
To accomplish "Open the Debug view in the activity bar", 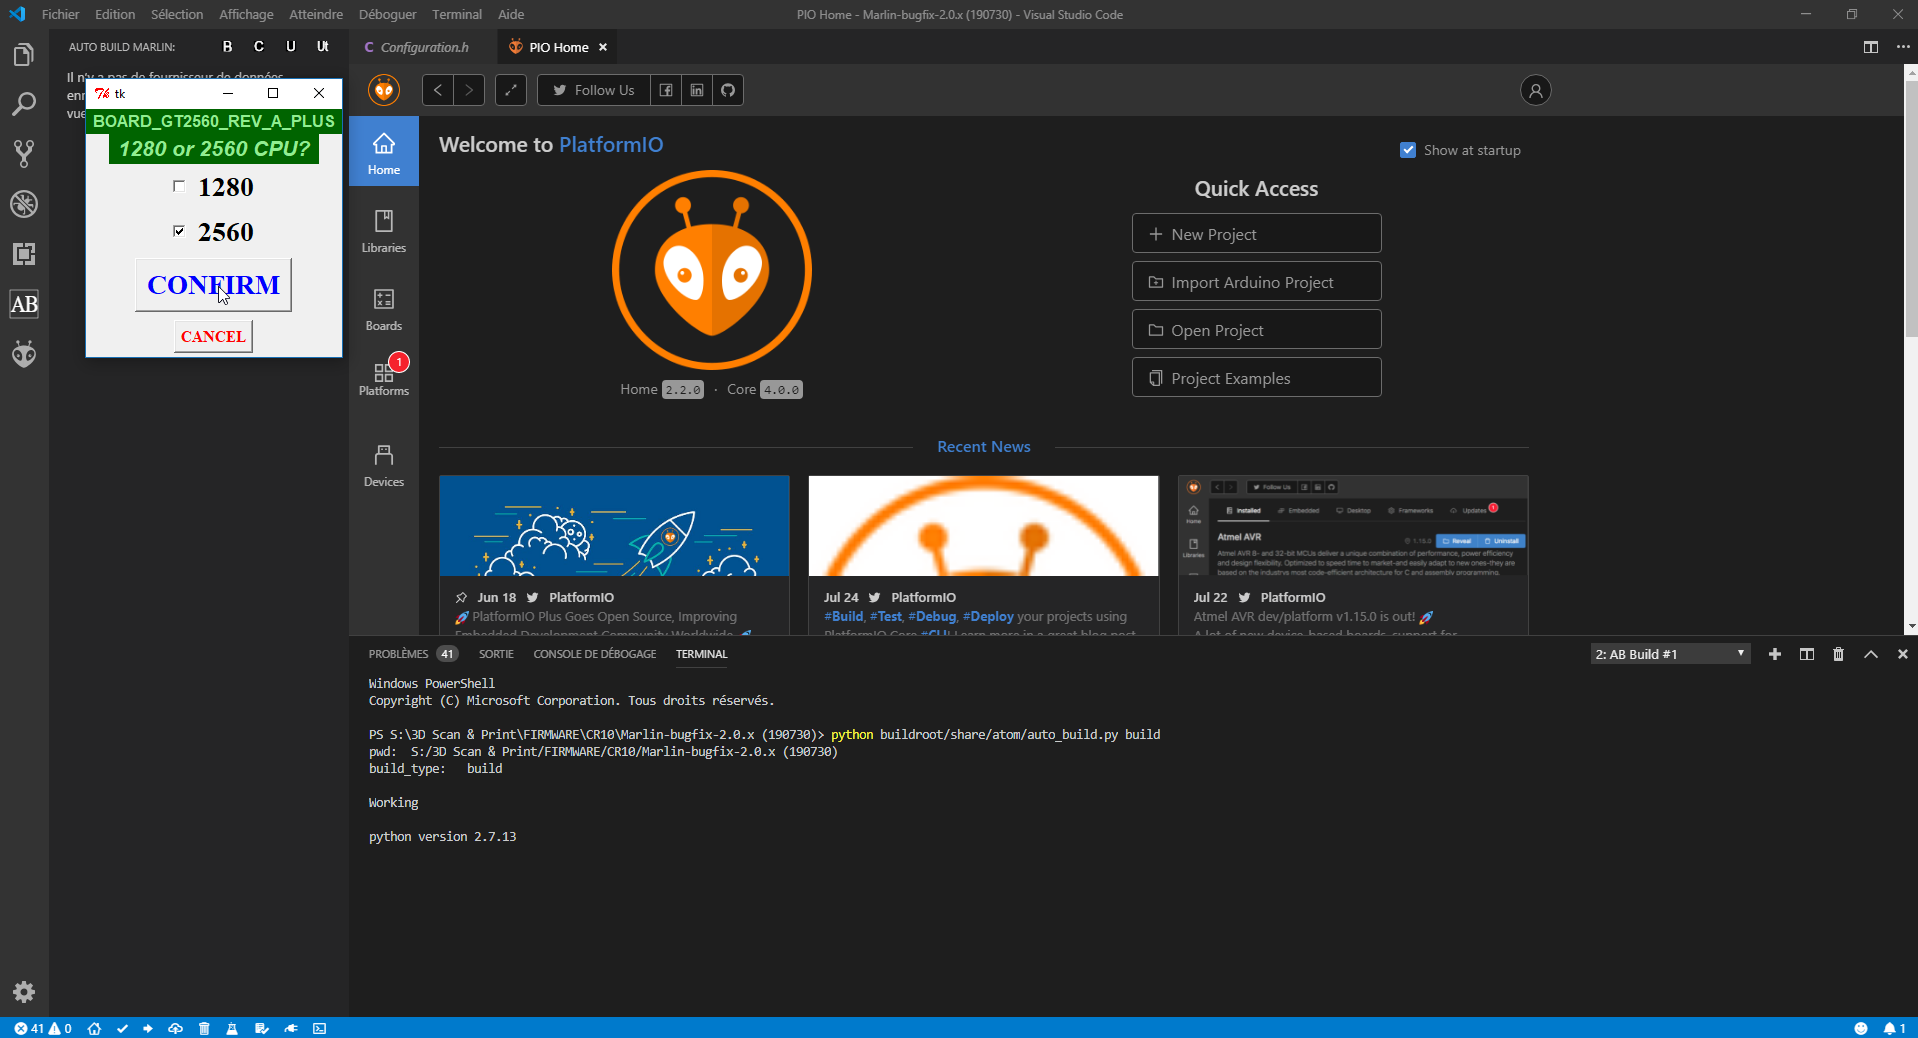I will tap(24, 204).
